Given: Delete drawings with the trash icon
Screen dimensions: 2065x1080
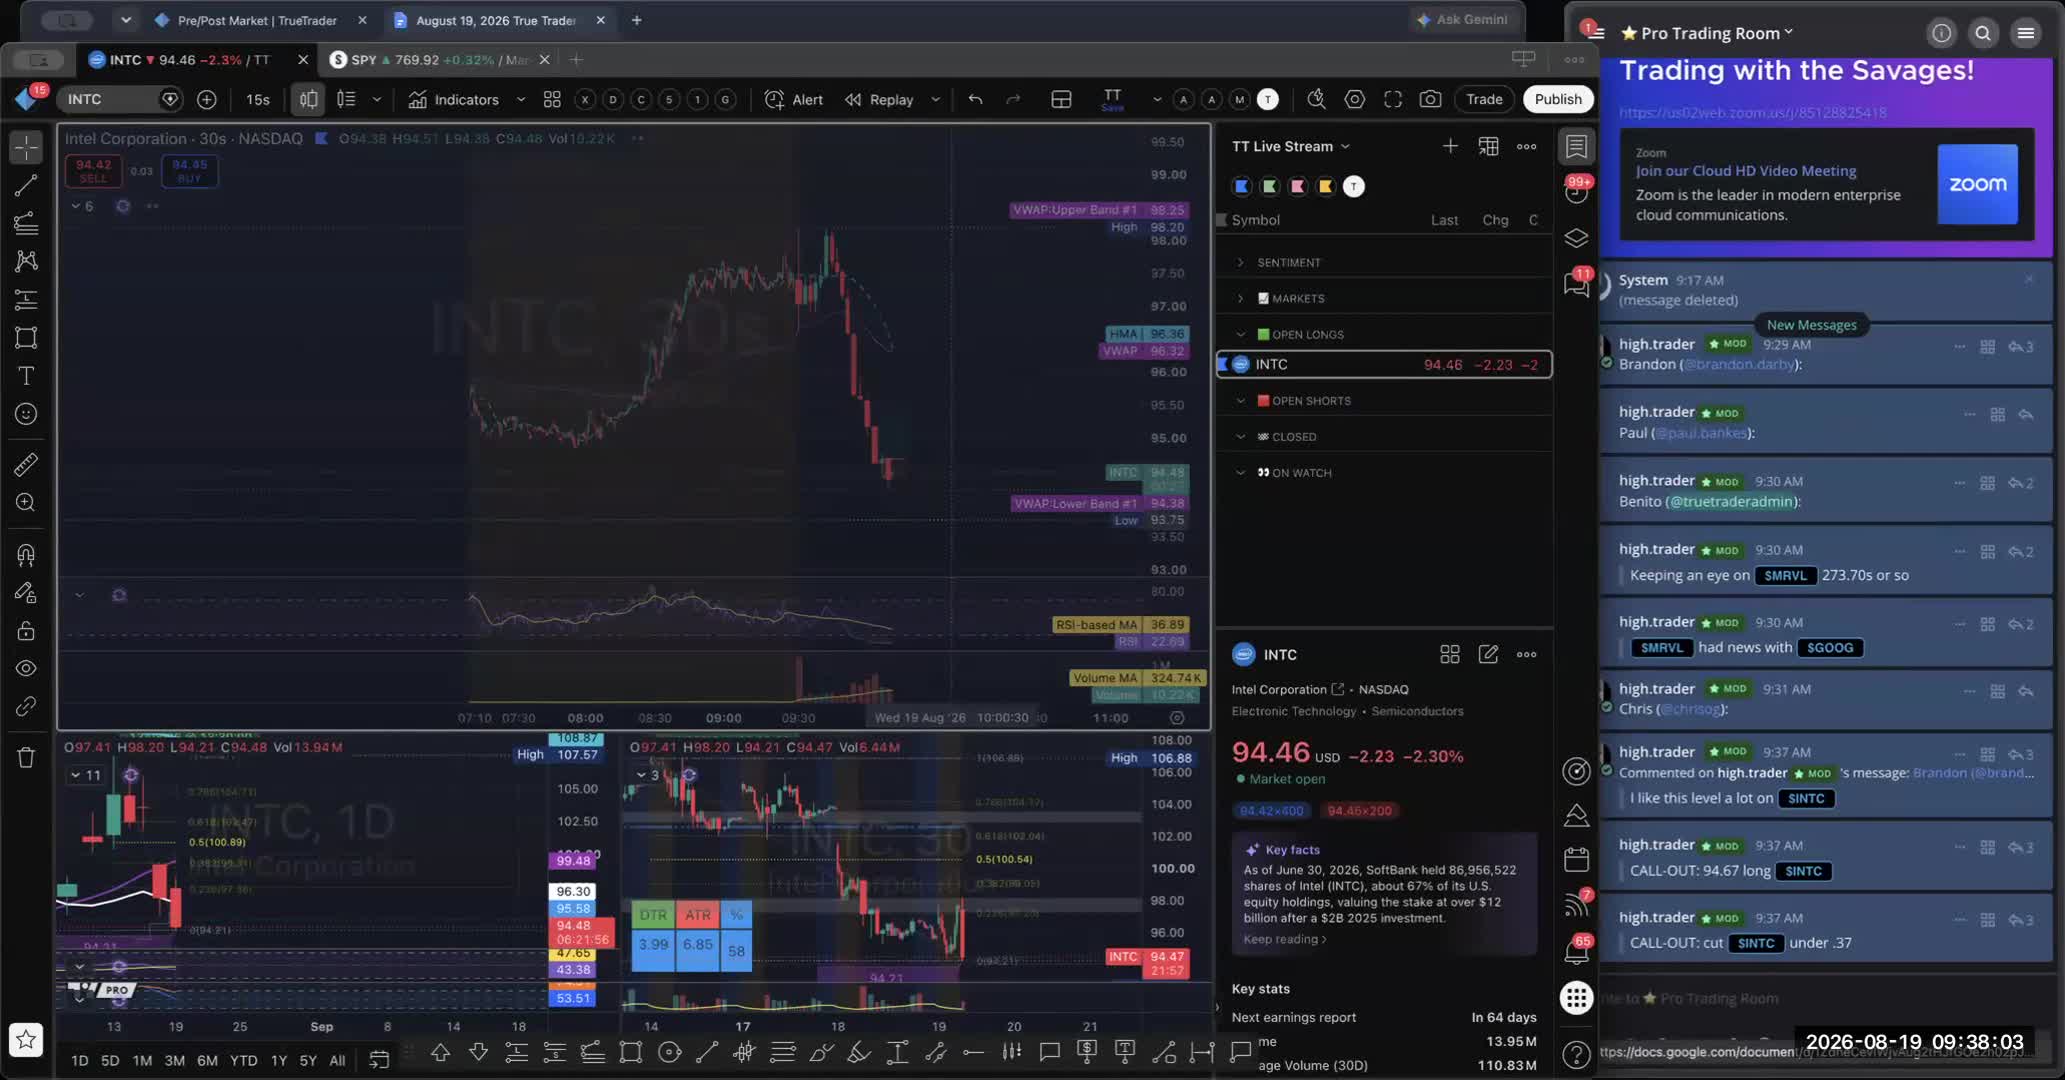Looking at the screenshot, I should 26,757.
